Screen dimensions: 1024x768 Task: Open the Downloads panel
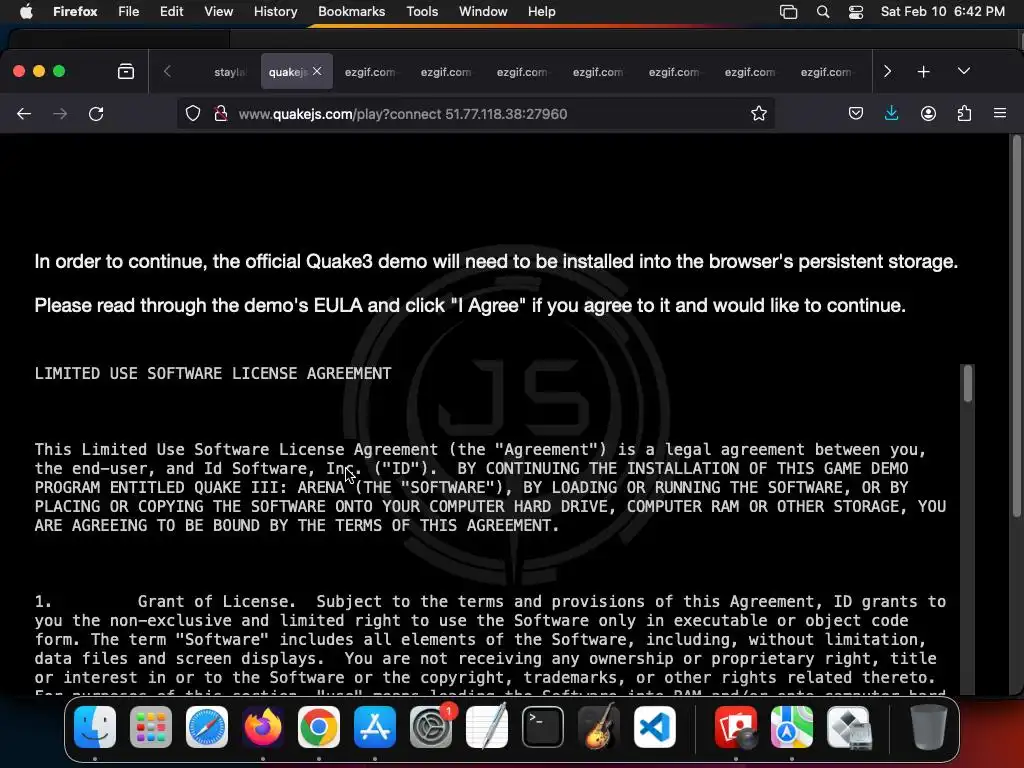891,114
